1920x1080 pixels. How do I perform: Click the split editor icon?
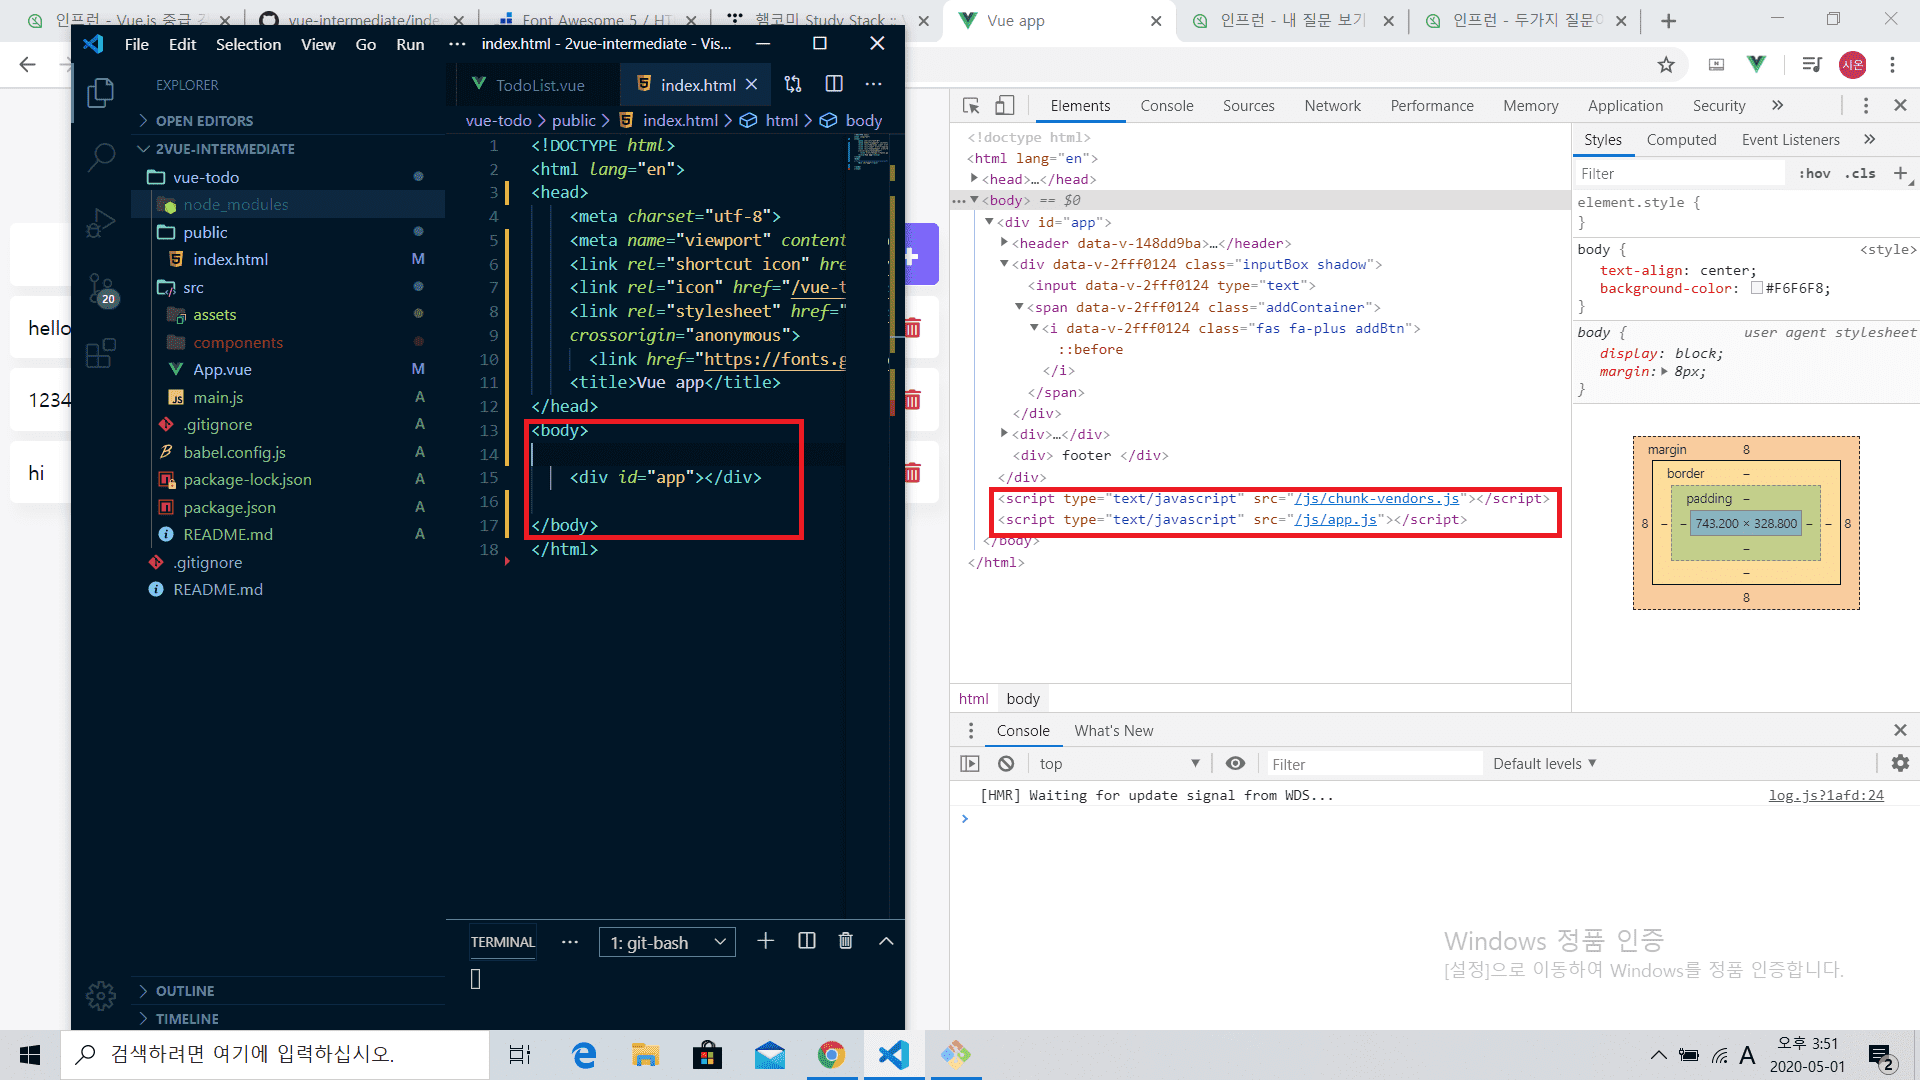[x=834, y=84]
